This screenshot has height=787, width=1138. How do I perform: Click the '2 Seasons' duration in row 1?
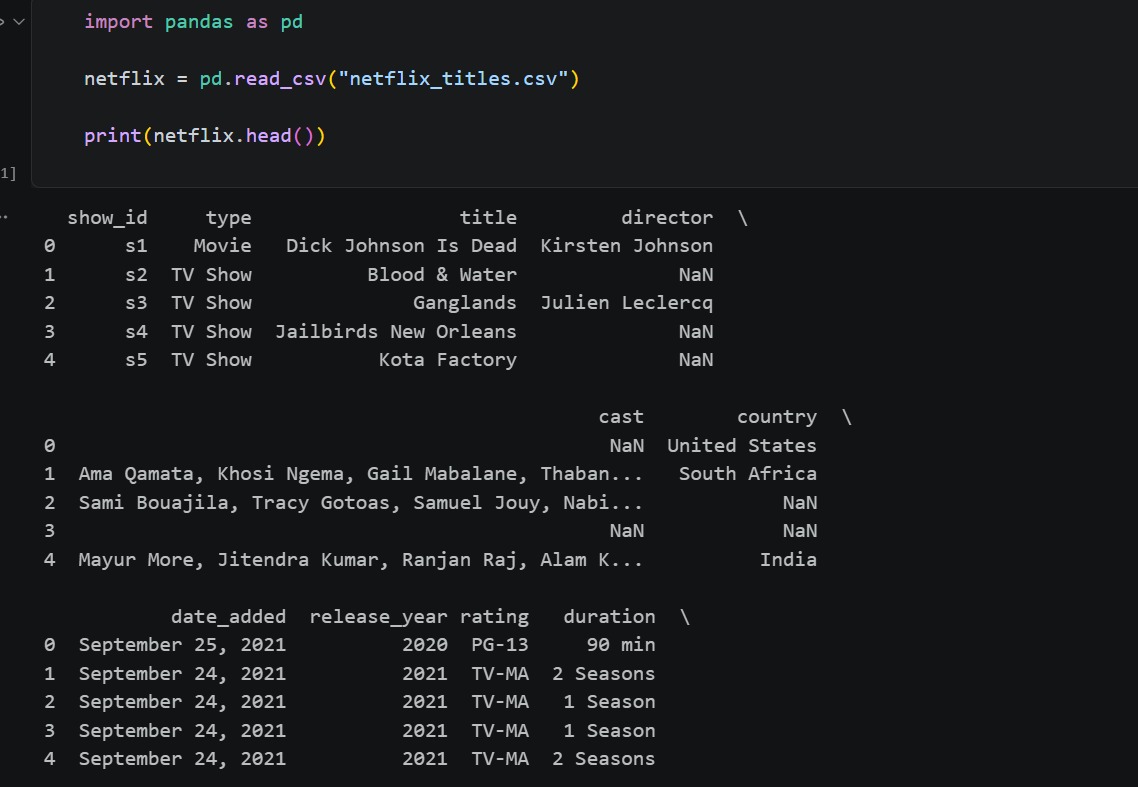[603, 674]
